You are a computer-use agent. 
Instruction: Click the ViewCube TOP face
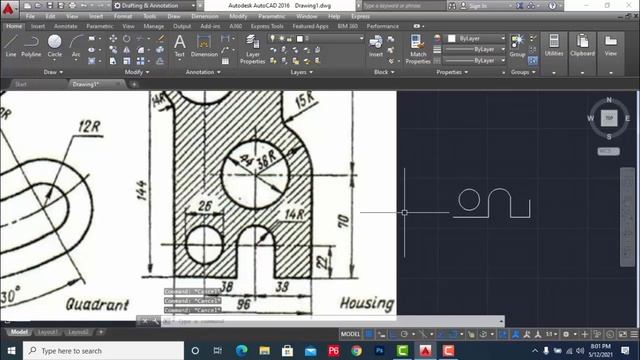[609, 118]
